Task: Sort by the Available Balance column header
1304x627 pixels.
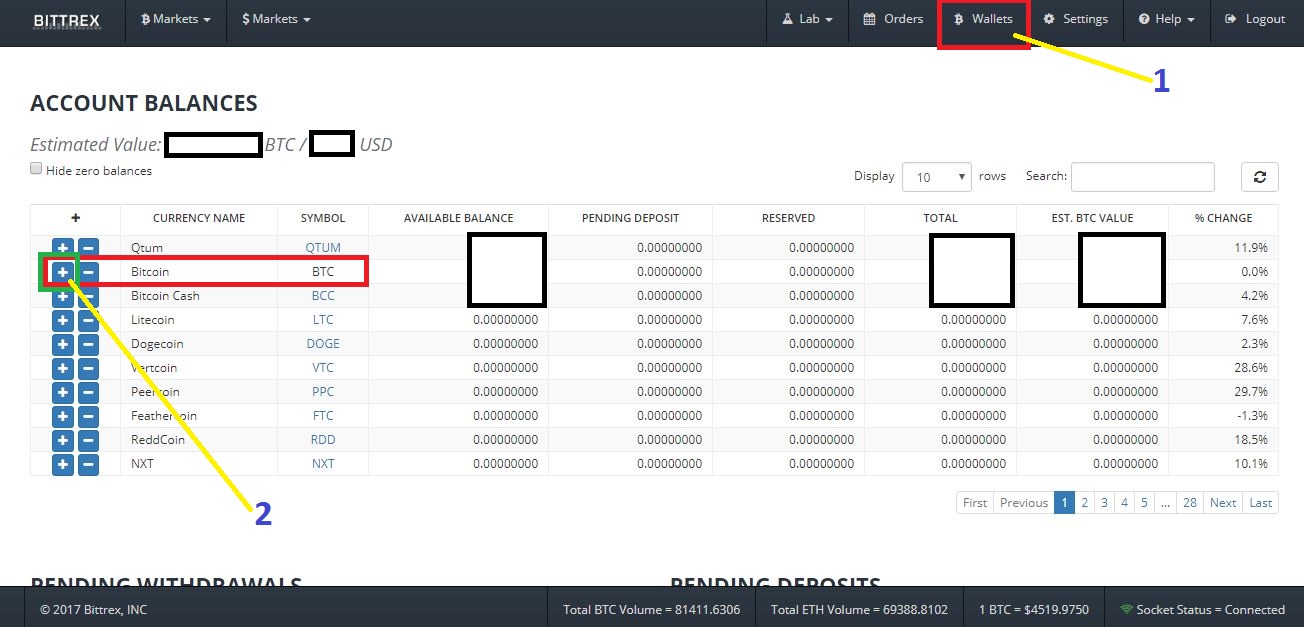Action: pos(458,218)
